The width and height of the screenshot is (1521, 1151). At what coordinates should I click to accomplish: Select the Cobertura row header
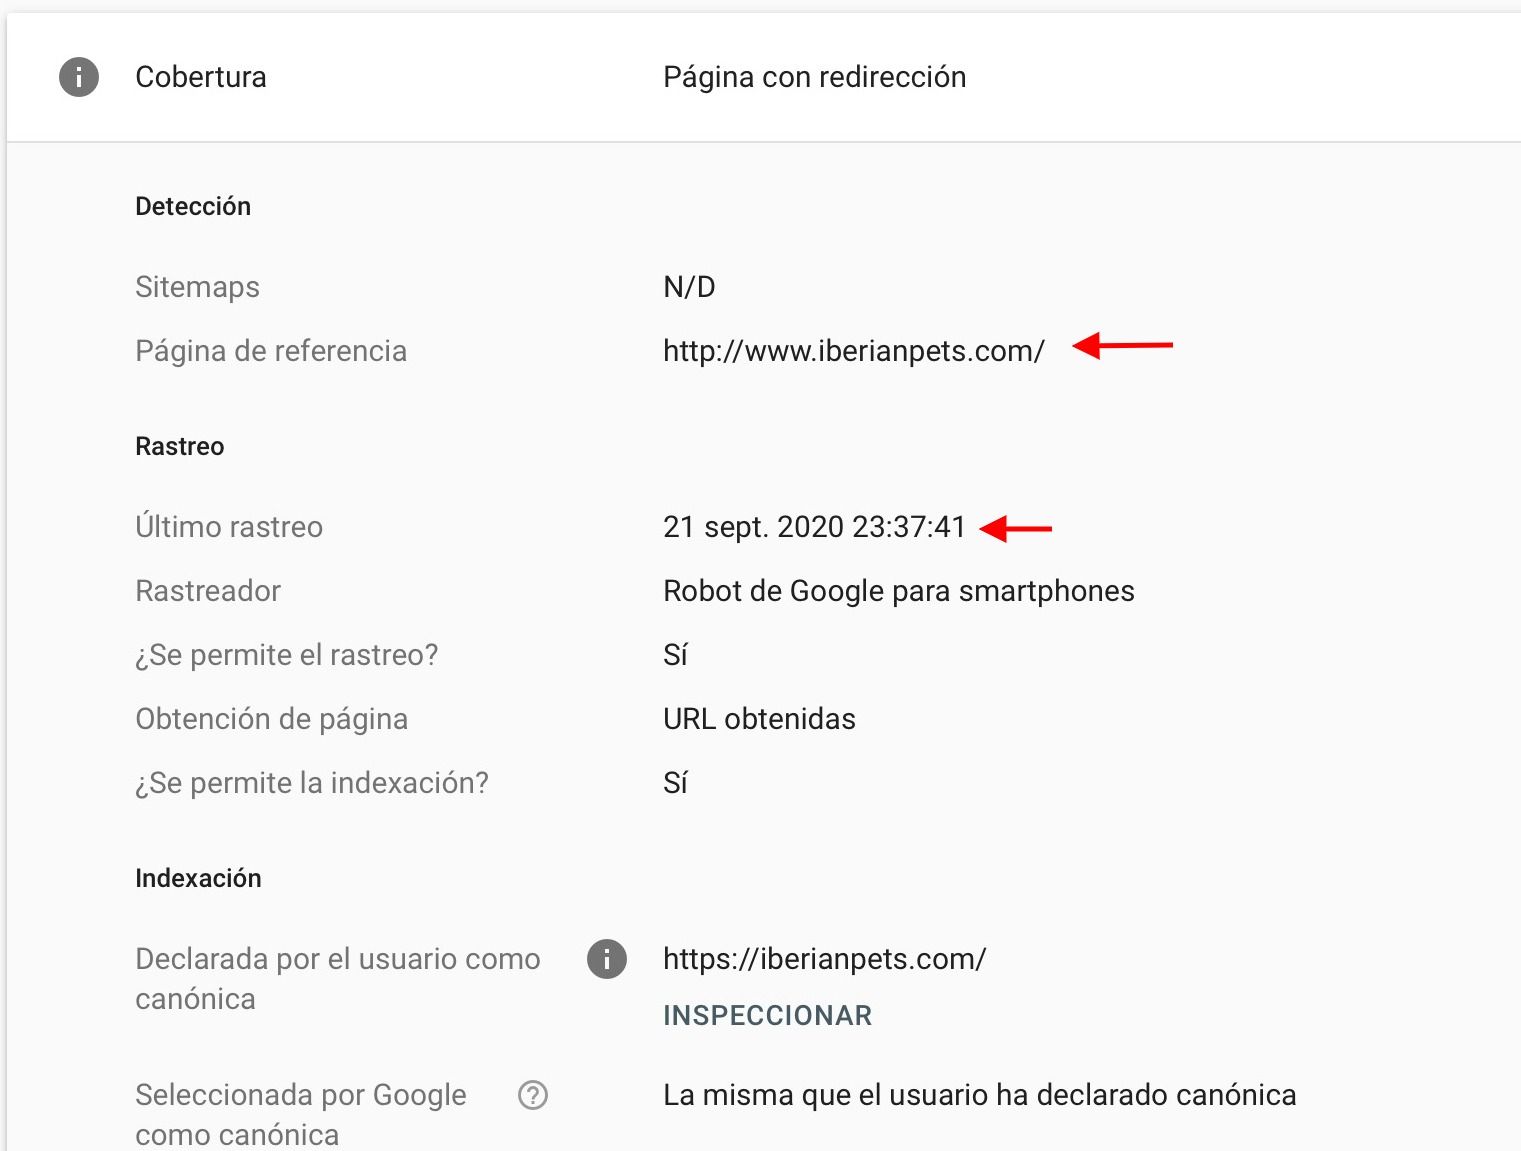[764, 77]
